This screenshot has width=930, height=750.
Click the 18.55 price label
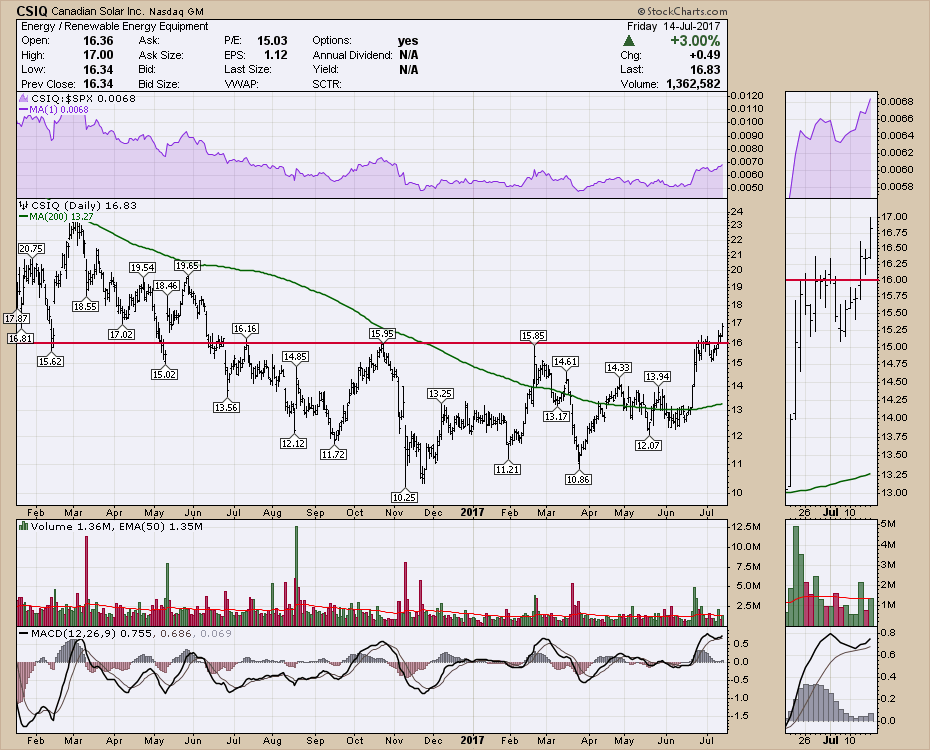tap(85, 307)
